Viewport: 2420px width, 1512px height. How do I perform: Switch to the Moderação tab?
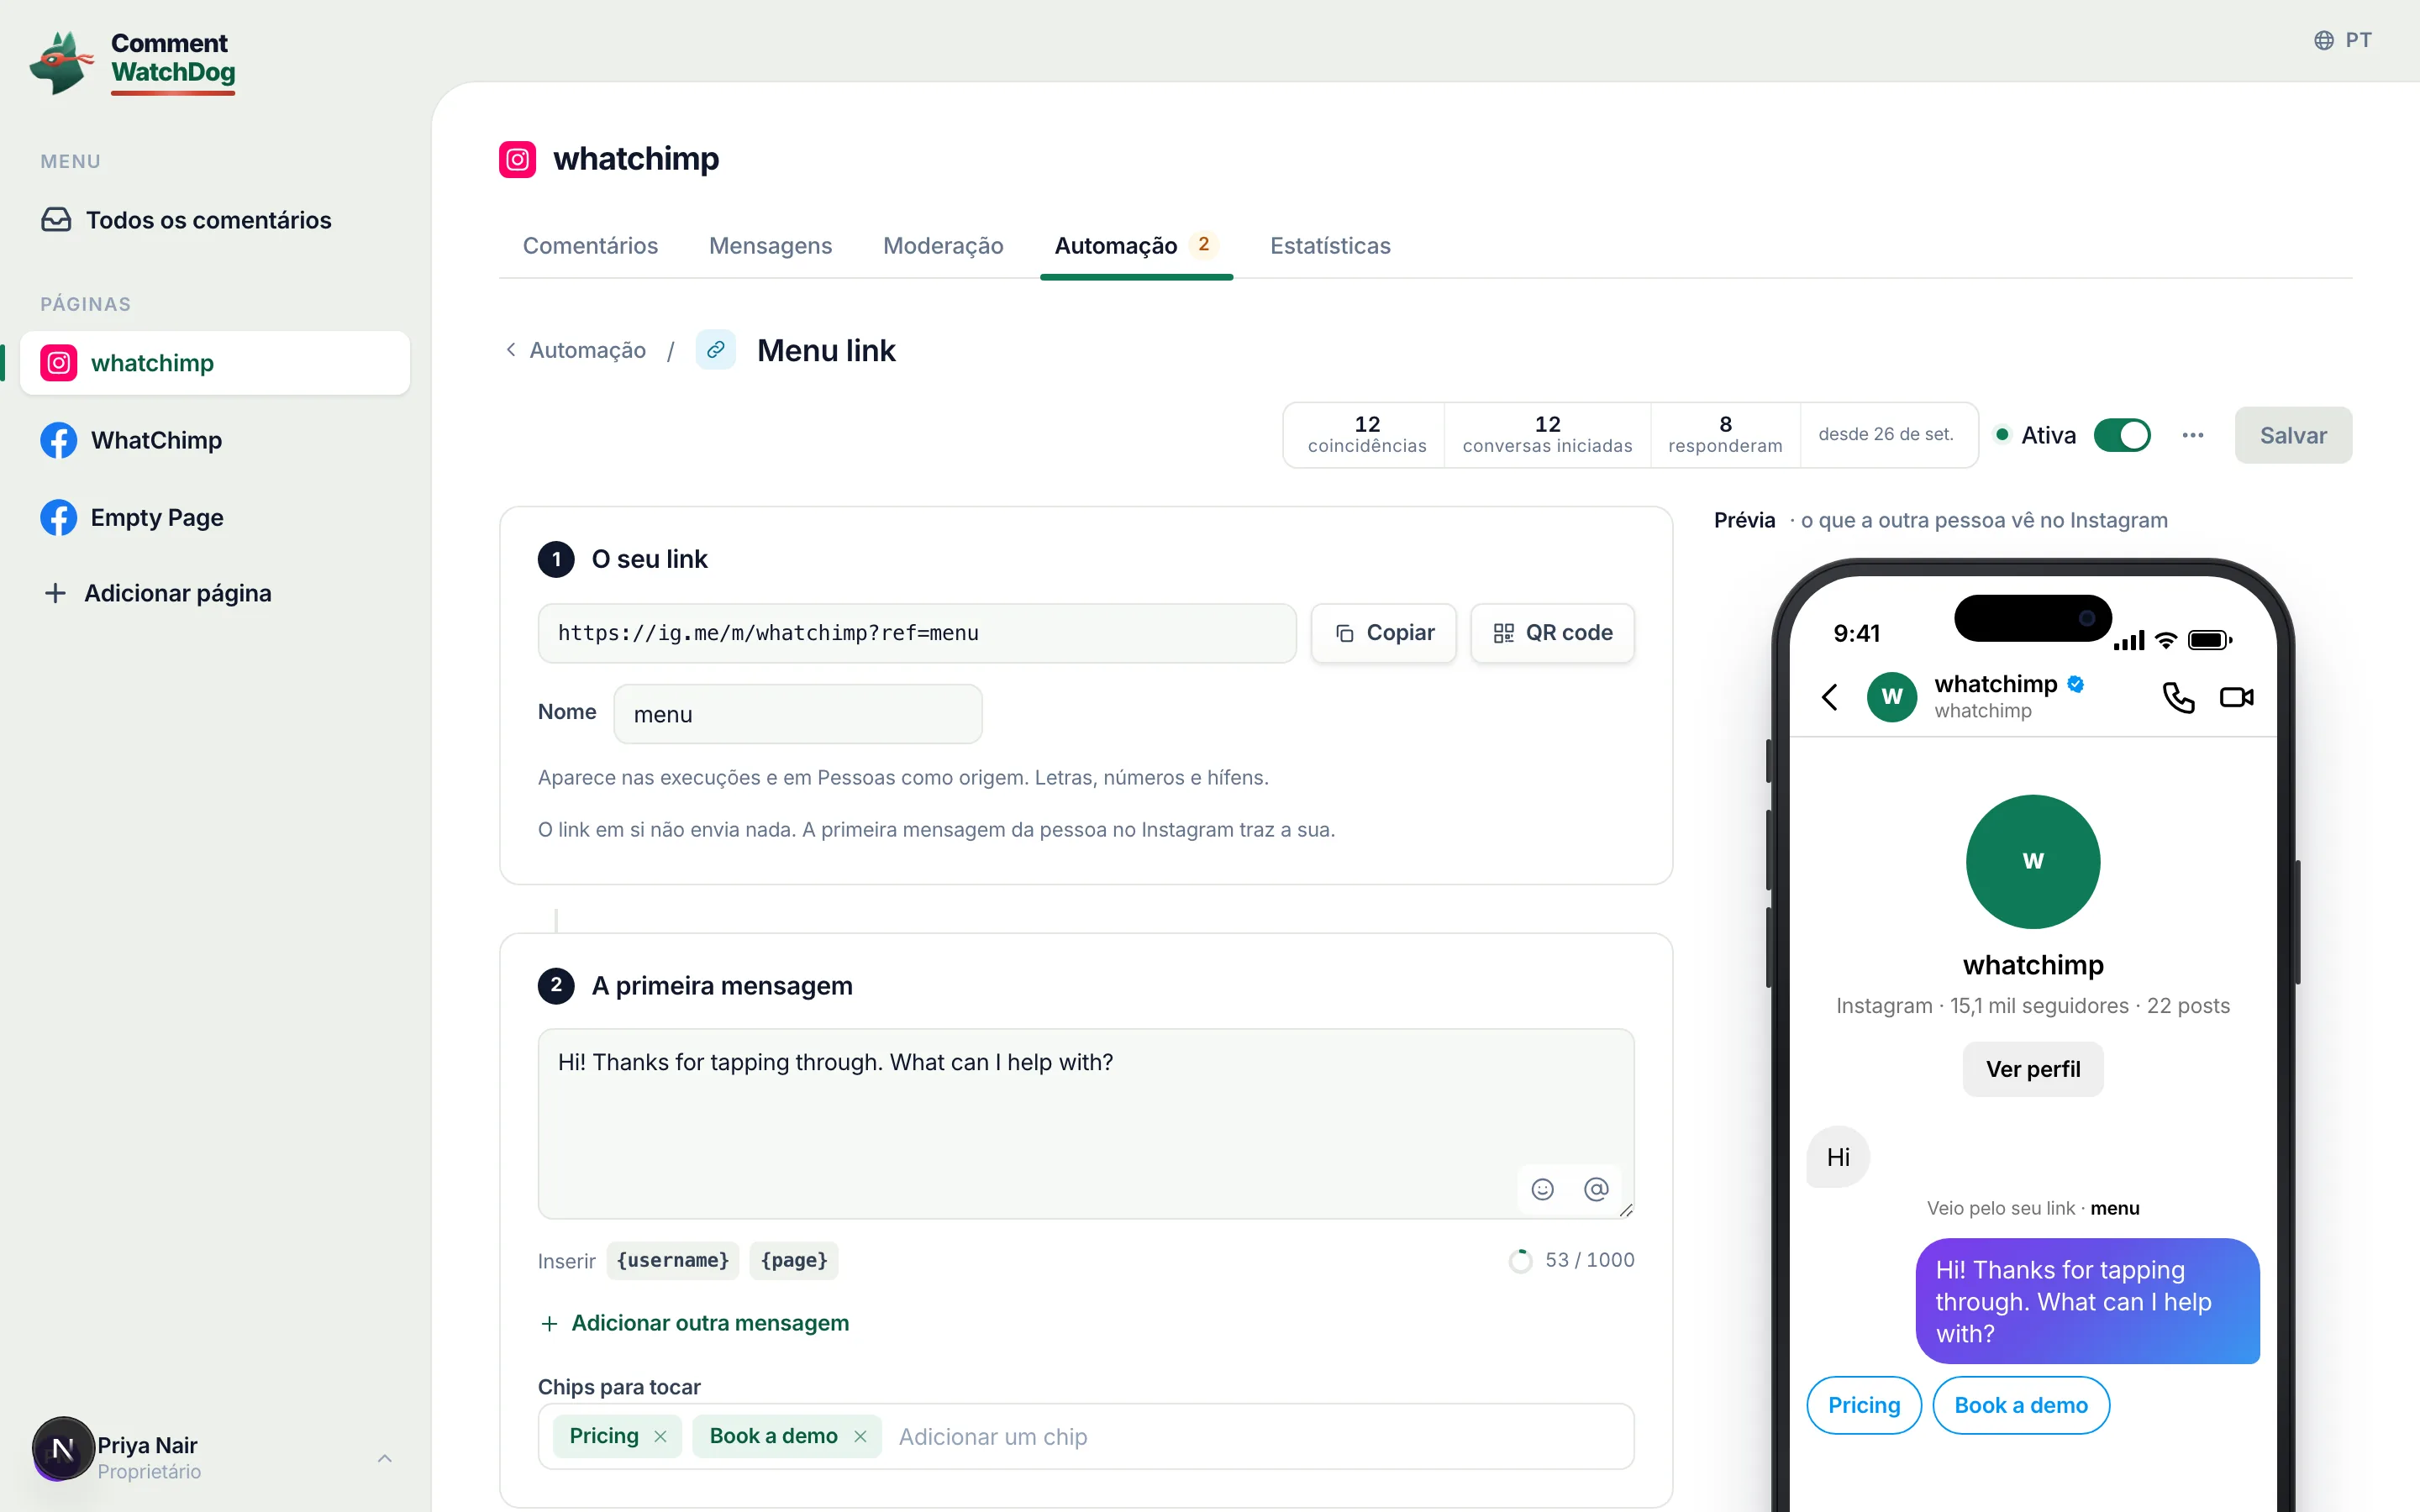943,246
